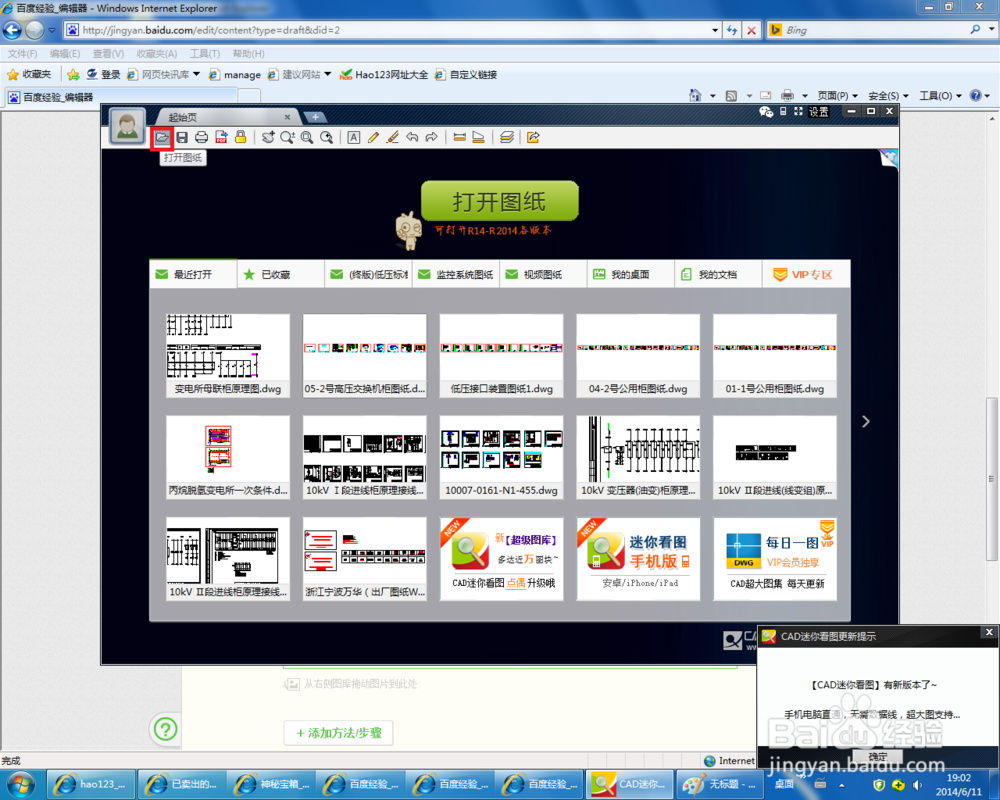
Task: Open thumbnail 低压接口装置图纸1.dwg
Action: tap(501, 355)
